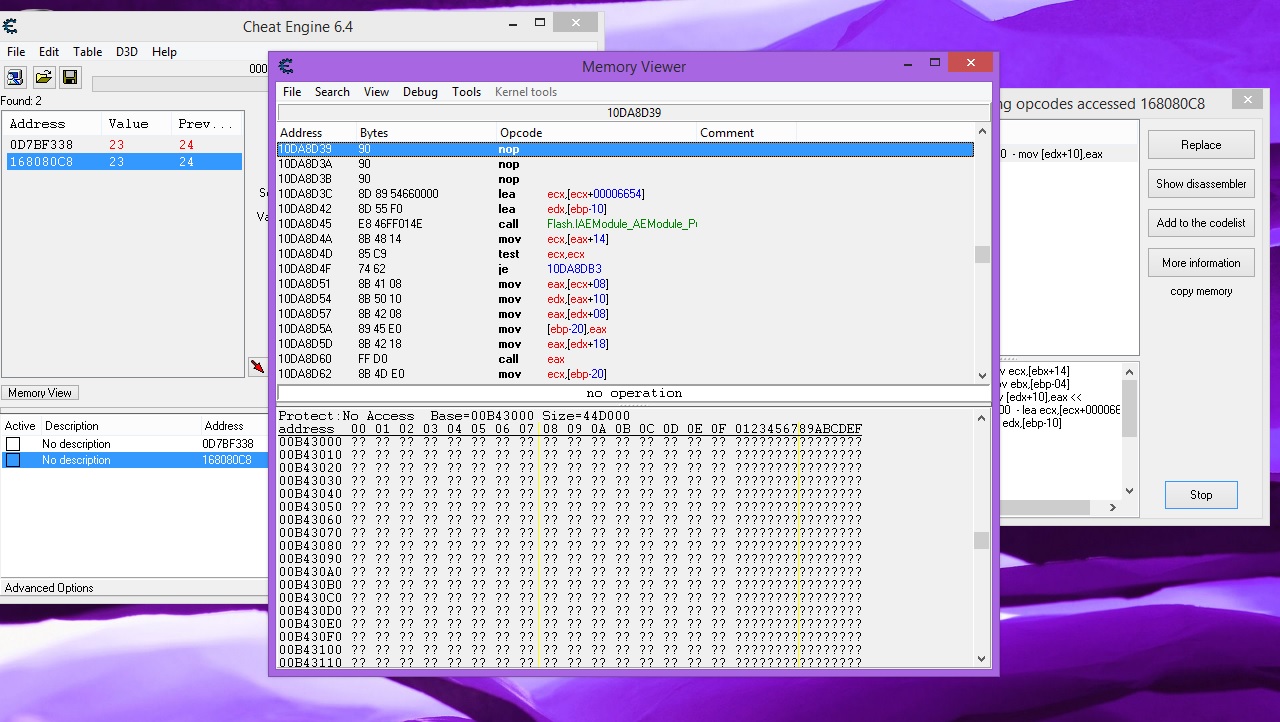This screenshot has height=722, width=1280.
Task: Click disassembler vertical scrollbar thumb
Action: pyautogui.click(x=982, y=255)
